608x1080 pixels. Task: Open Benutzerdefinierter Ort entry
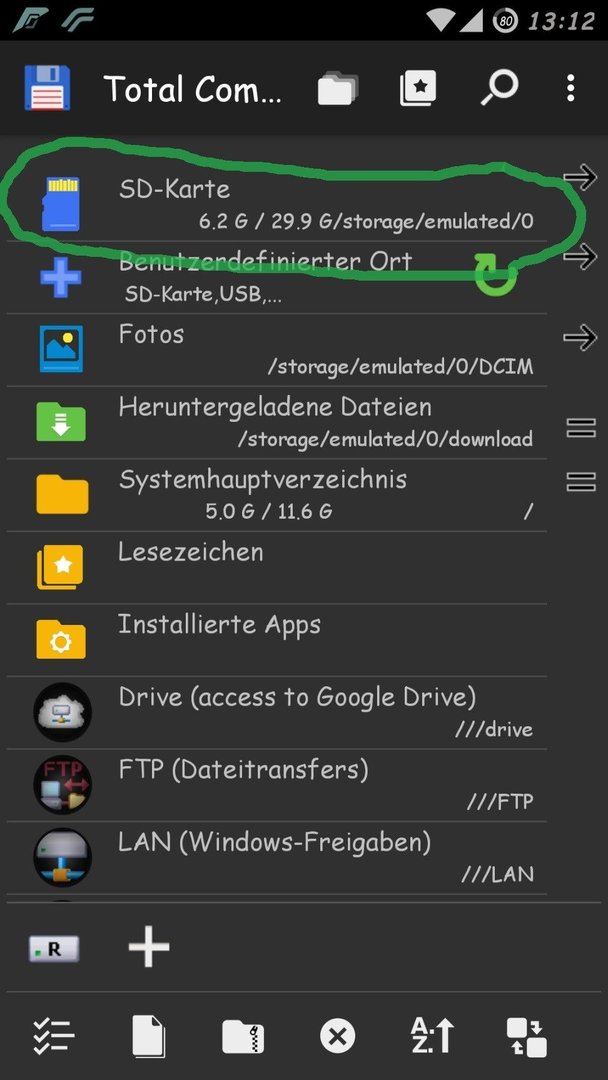coord(277,278)
